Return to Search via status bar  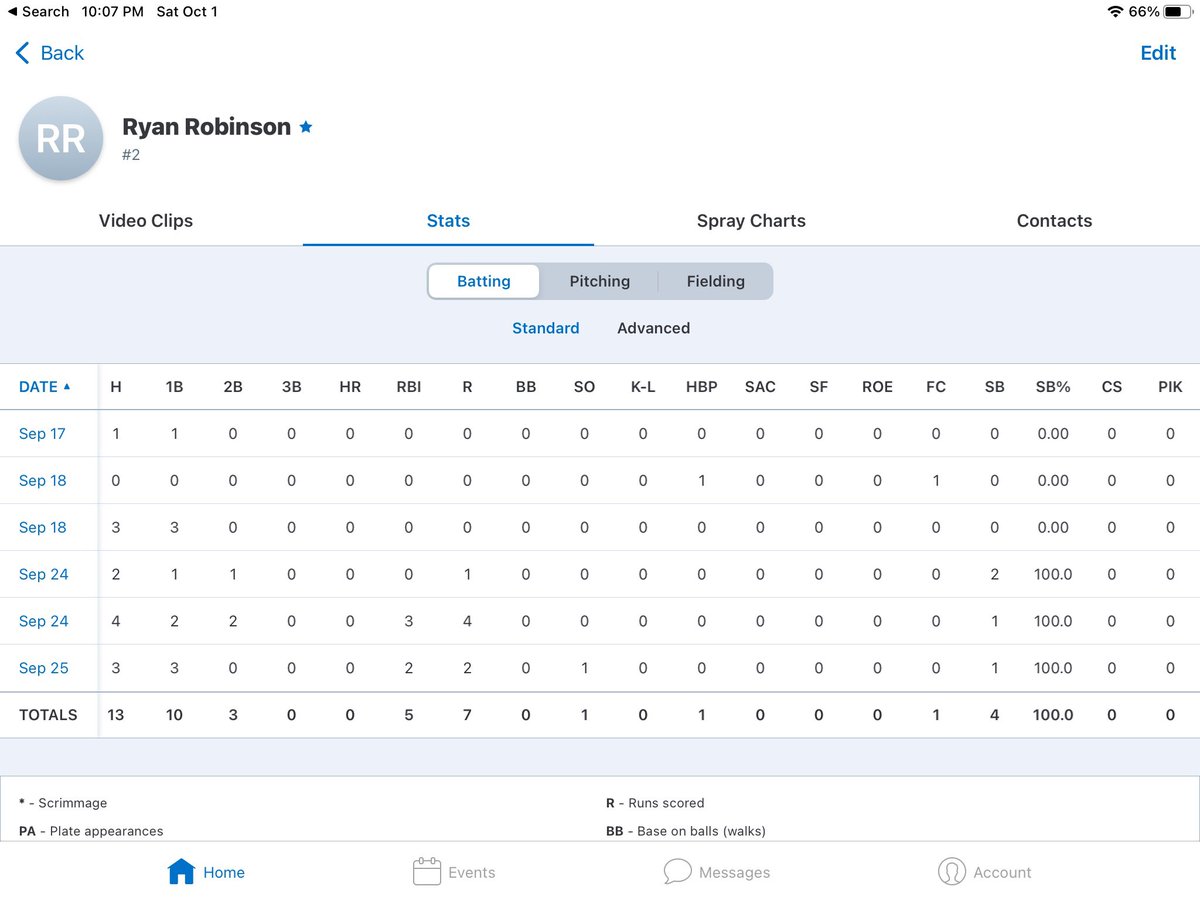38,12
